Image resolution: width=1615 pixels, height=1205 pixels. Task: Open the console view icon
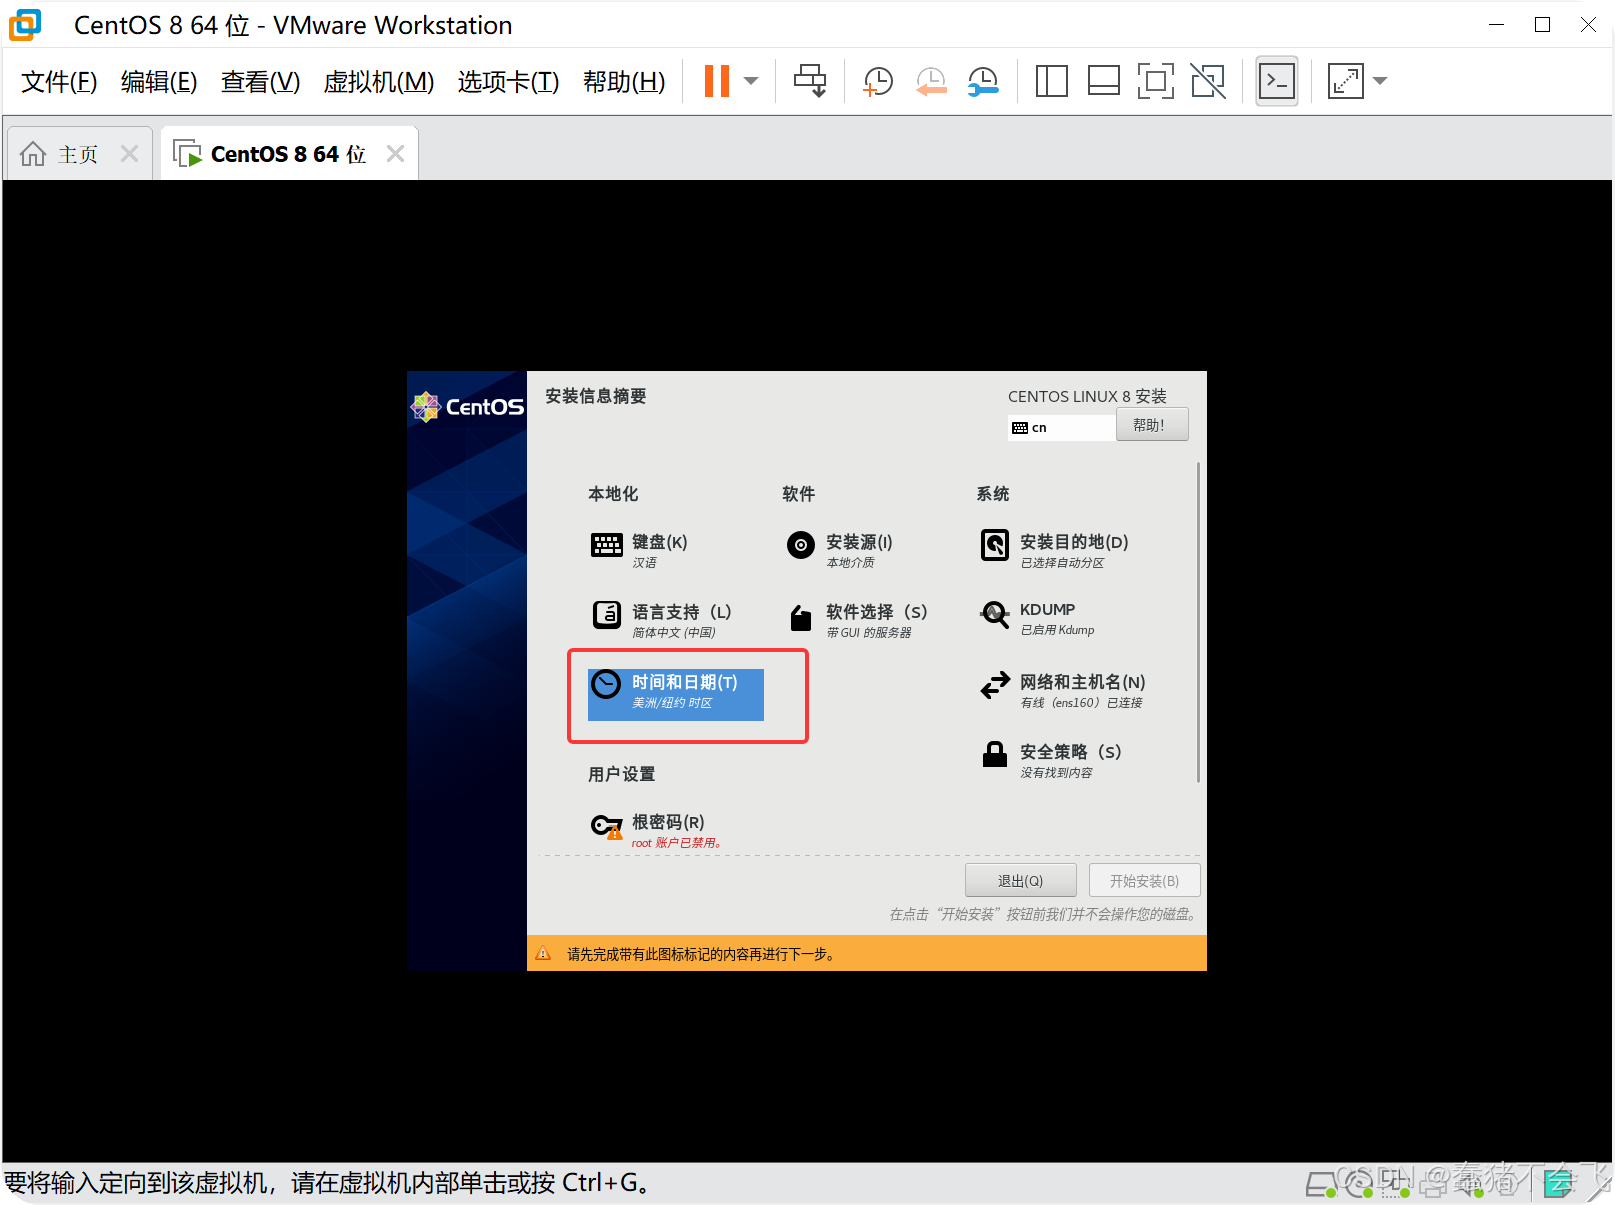click(1277, 81)
